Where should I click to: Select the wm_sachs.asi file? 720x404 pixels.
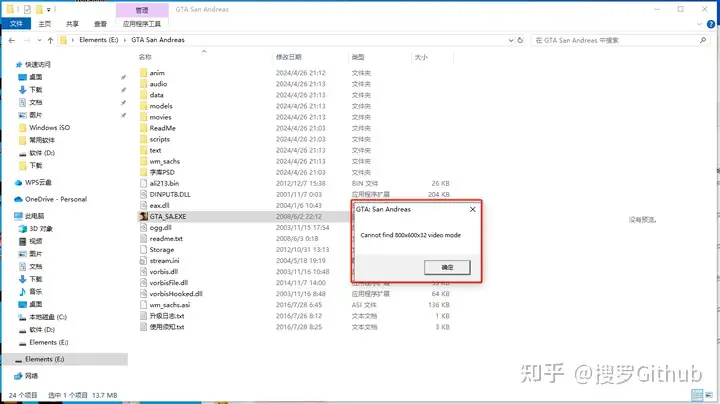[169, 304]
